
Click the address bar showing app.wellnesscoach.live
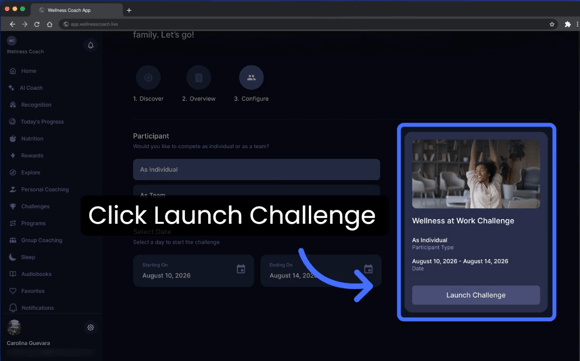(309, 24)
